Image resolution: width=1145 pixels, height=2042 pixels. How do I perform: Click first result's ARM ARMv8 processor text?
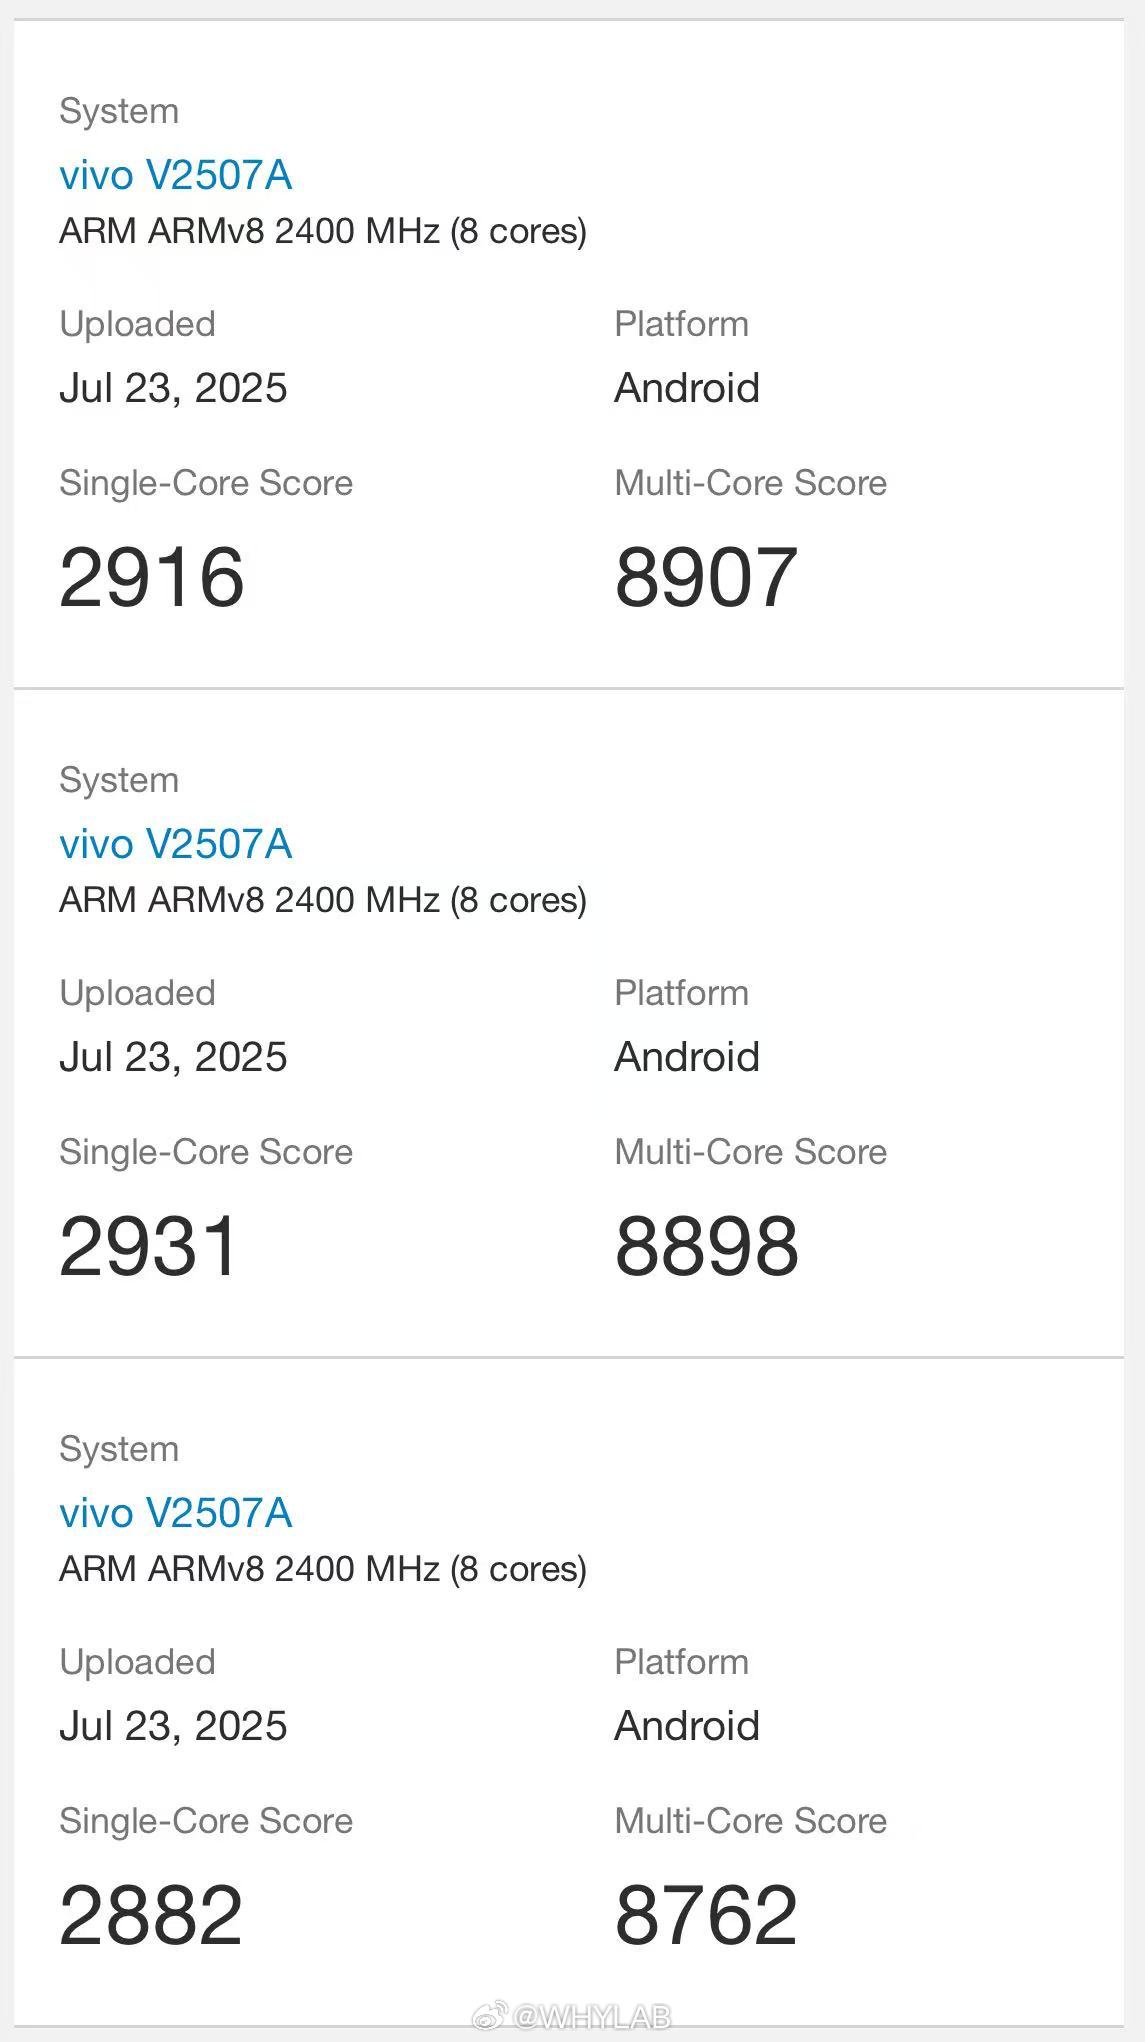tap(323, 231)
